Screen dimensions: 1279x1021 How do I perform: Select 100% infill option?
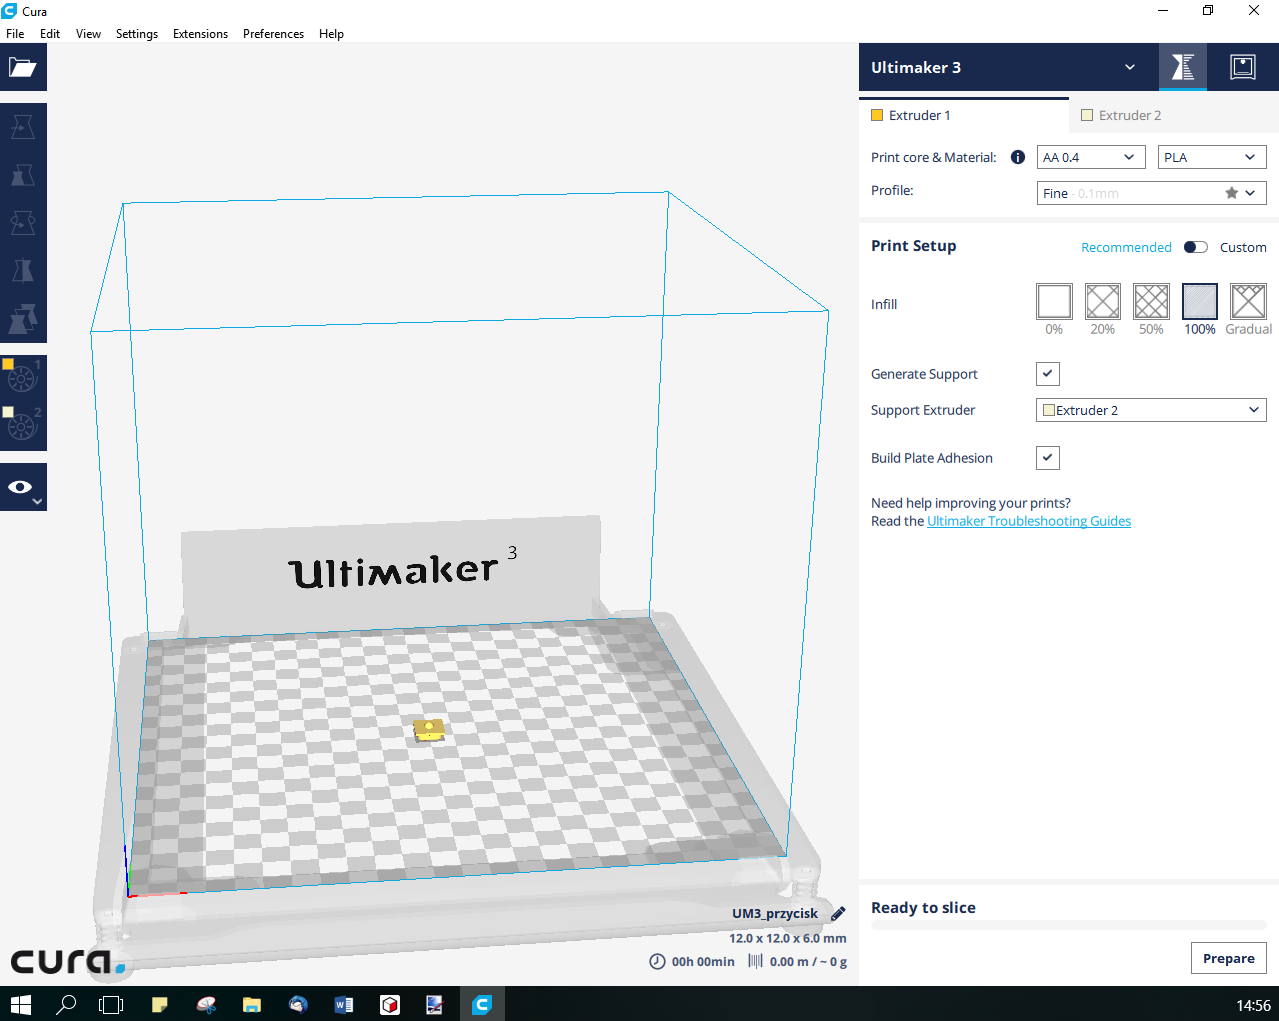[x=1200, y=301]
